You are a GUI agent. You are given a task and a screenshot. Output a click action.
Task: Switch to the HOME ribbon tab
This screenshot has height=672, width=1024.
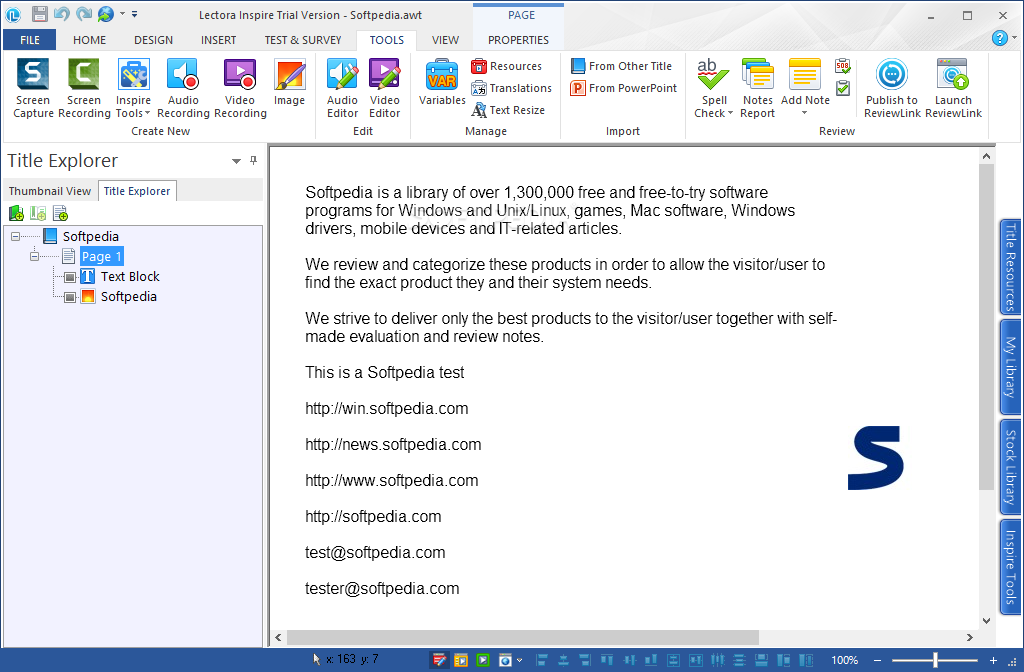click(89, 40)
